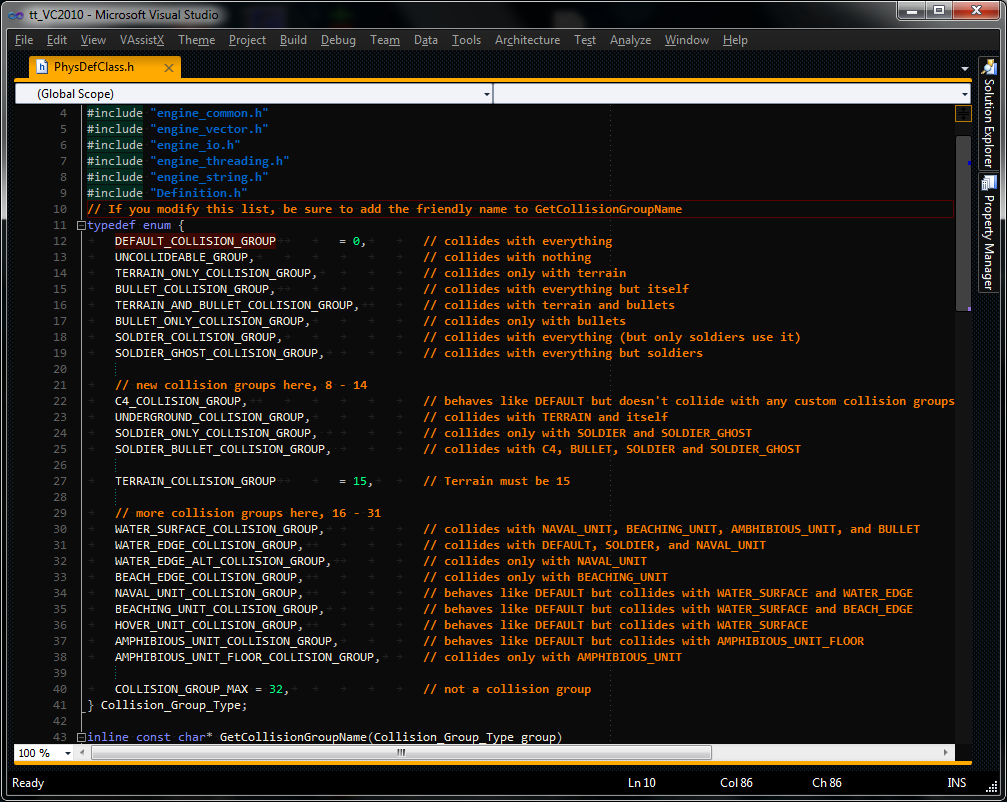The height and width of the screenshot is (802, 1007).
Task: Open the Build menu
Action: pos(293,40)
